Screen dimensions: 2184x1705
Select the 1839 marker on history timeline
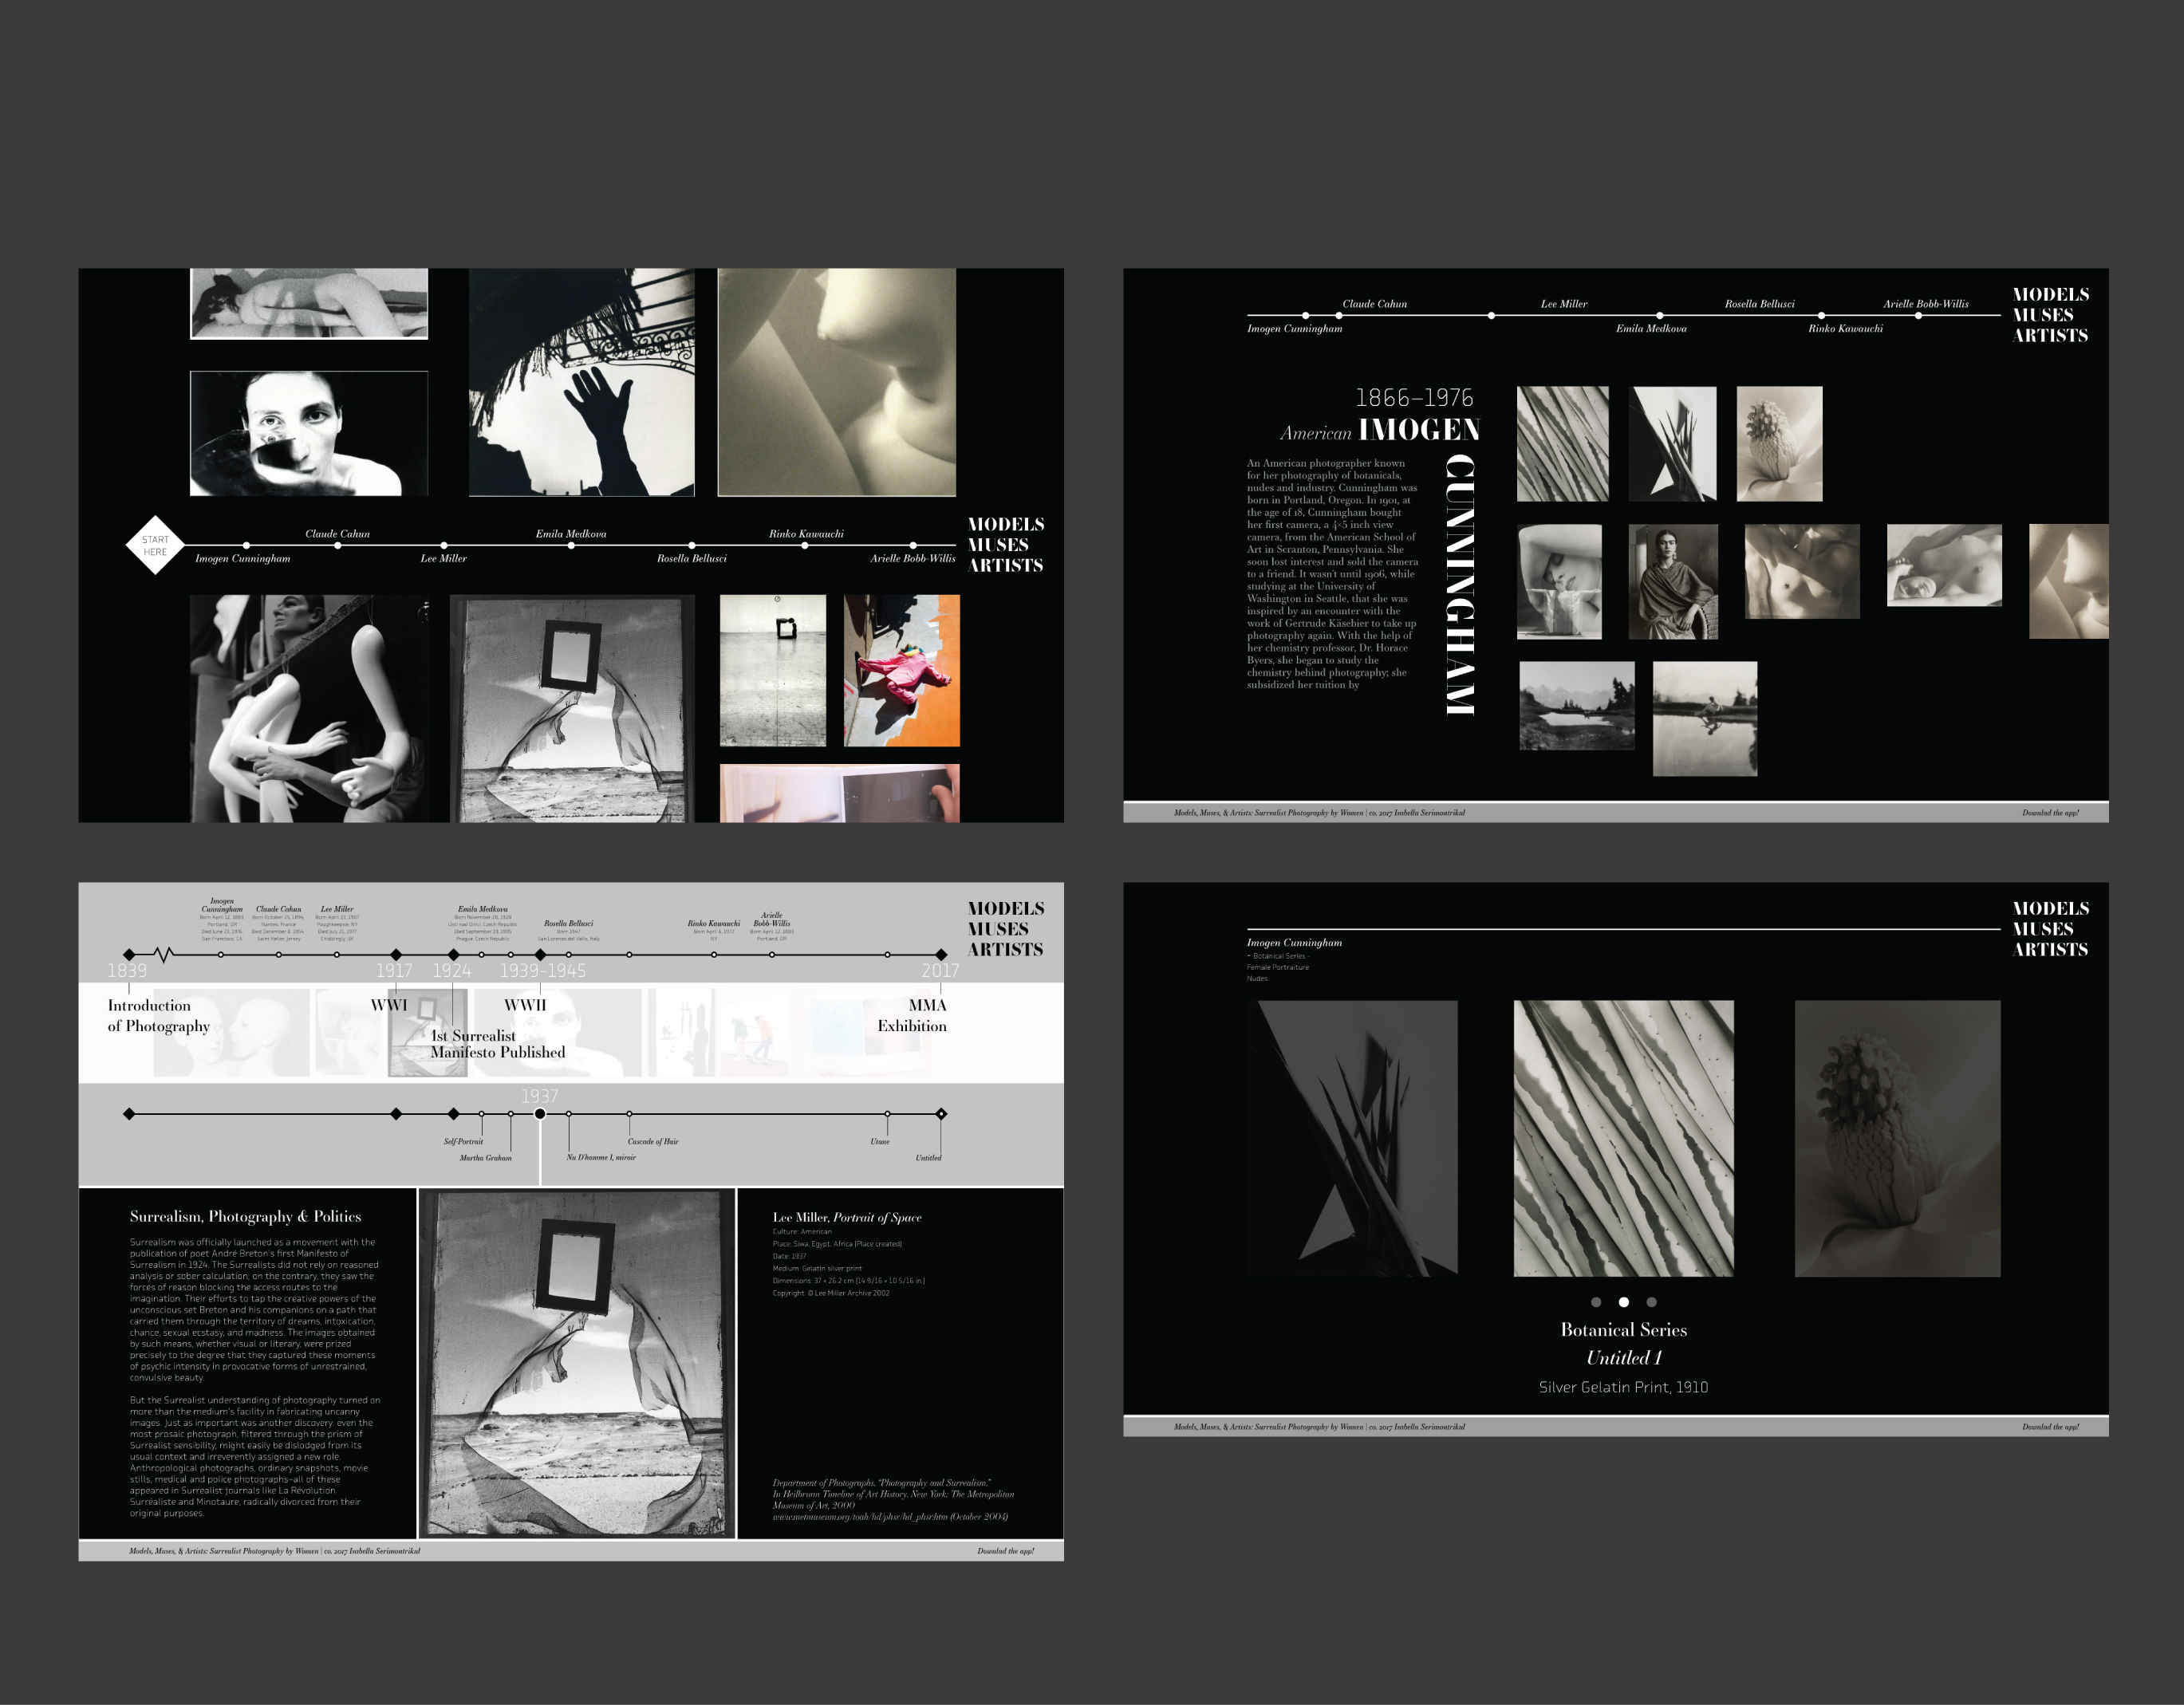129,955
